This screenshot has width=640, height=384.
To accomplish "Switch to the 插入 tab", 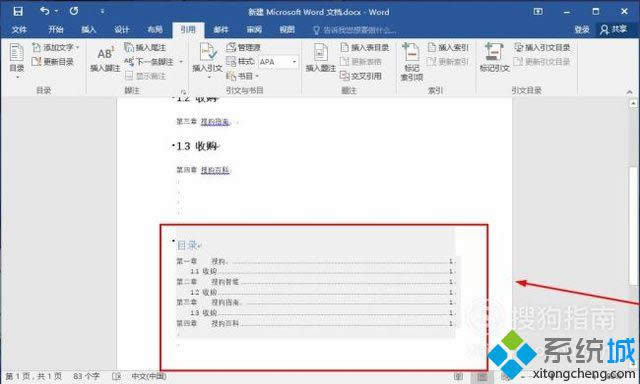I will click(88, 29).
